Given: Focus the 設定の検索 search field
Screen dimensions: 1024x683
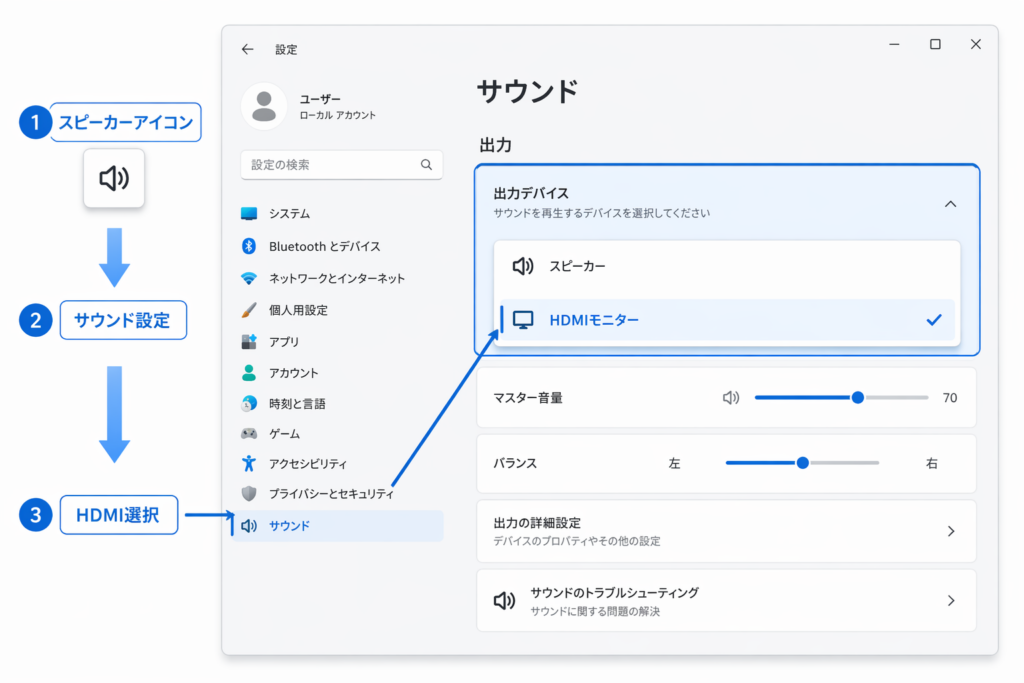Looking at the screenshot, I should click(x=342, y=165).
